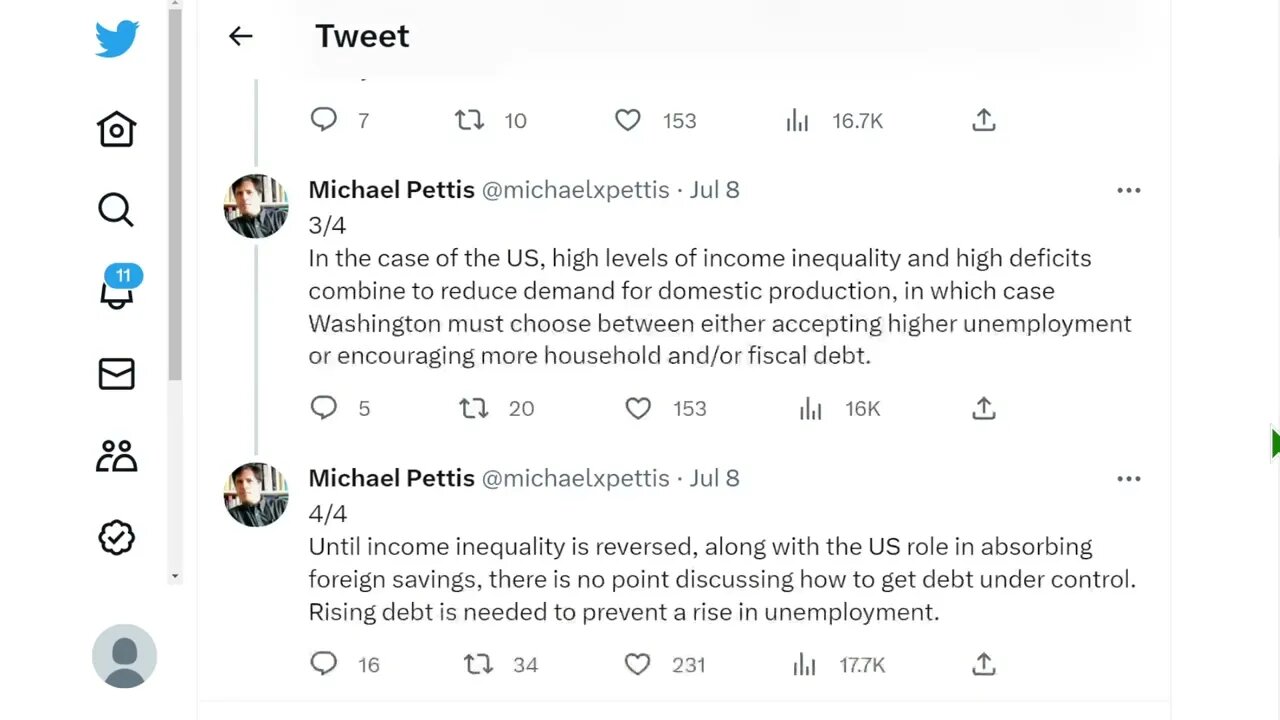Open more options on the 4/4 tweet
Image resolution: width=1280 pixels, height=720 pixels.
1128,479
